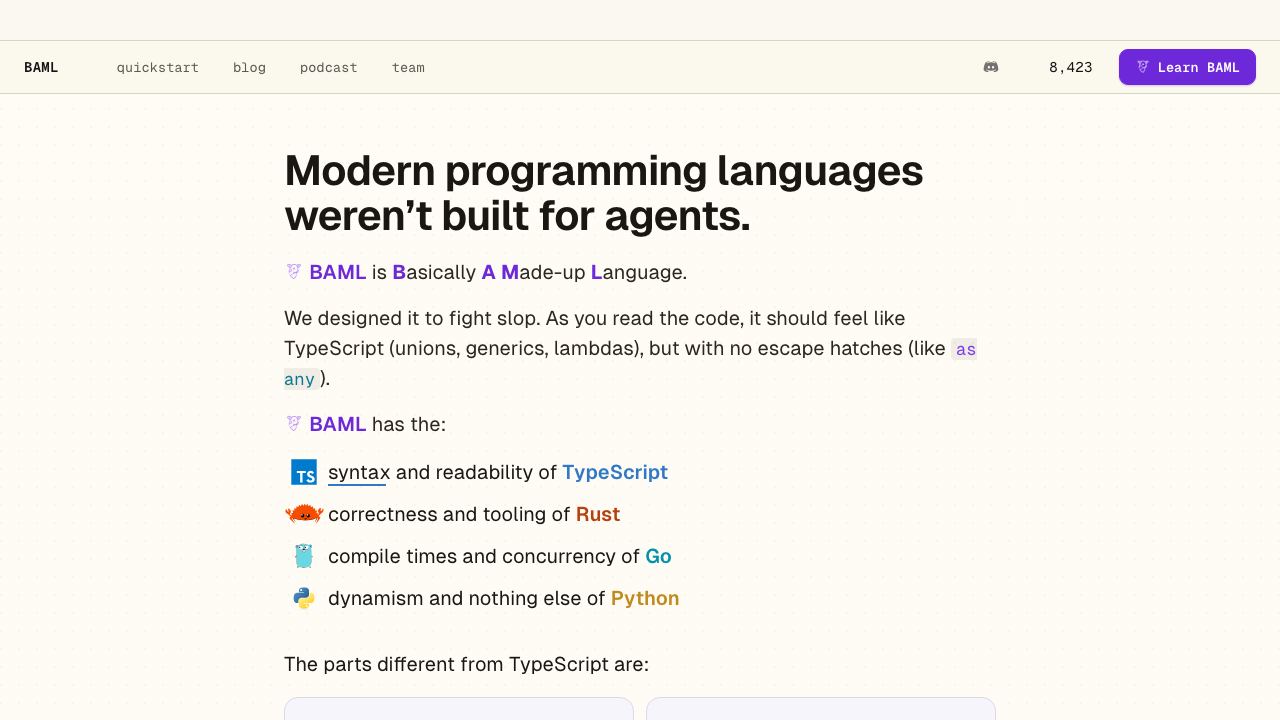Click the TypeScript TS logo icon
The width and height of the screenshot is (1280, 720).
pyautogui.click(x=304, y=472)
